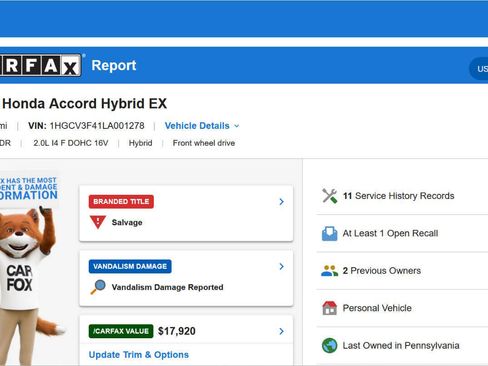This screenshot has height=366, width=488.
Task: Click Honda Accord Hybrid EX heading
Action: point(84,103)
